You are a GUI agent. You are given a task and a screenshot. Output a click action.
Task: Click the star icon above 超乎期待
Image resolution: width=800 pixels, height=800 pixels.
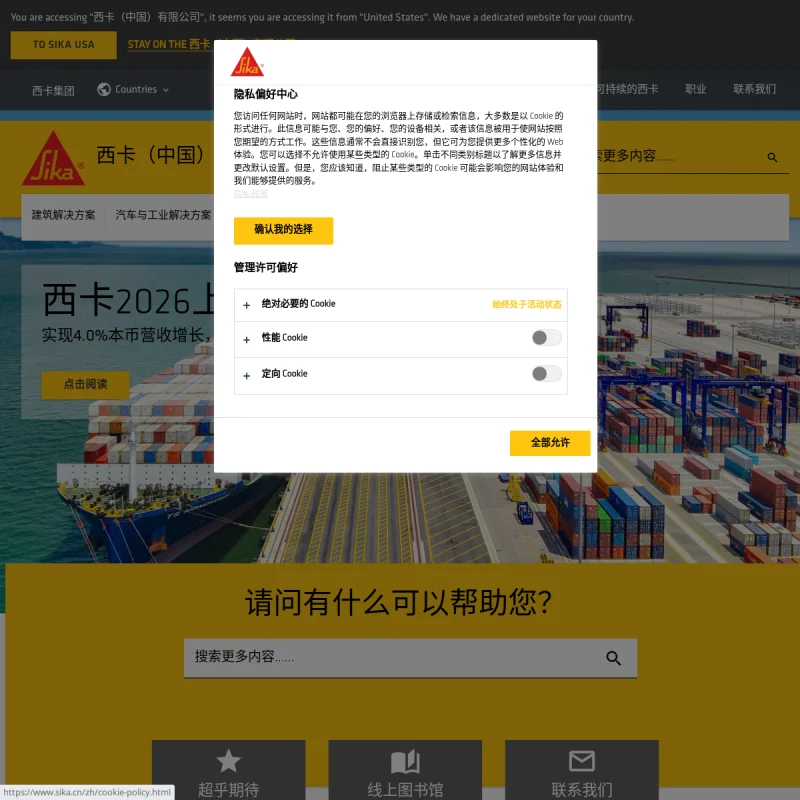coord(229,761)
